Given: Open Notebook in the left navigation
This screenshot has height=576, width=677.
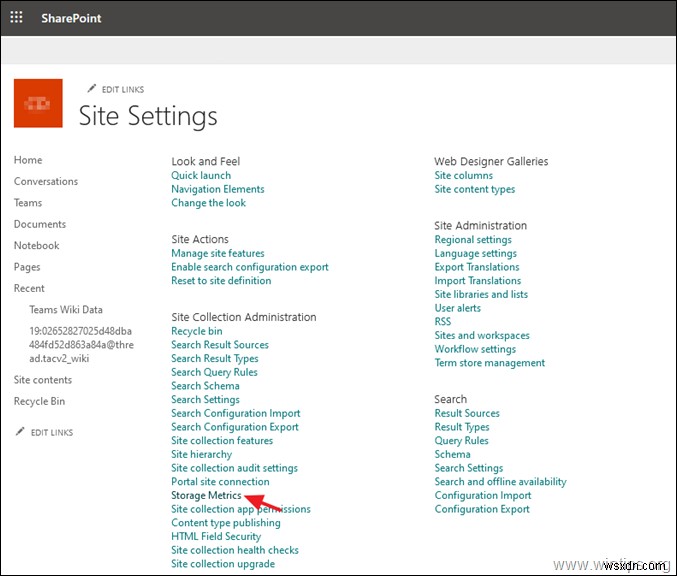Looking at the screenshot, I should [x=36, y=245].
